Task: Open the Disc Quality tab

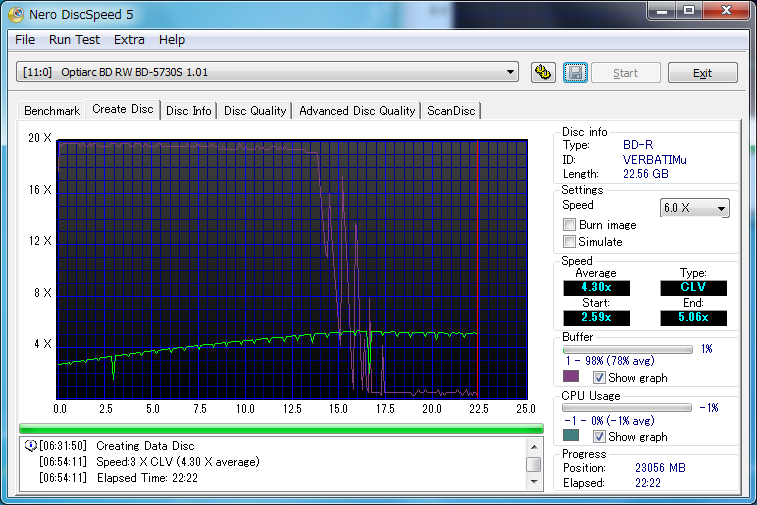Action: [x=255, y=111]
